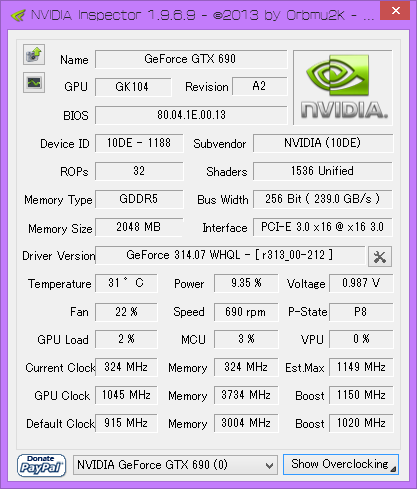This screenshot has width=417, height=489.
Task: Click the screenshot upload camera icon
Action: click(x=34, y=54)
